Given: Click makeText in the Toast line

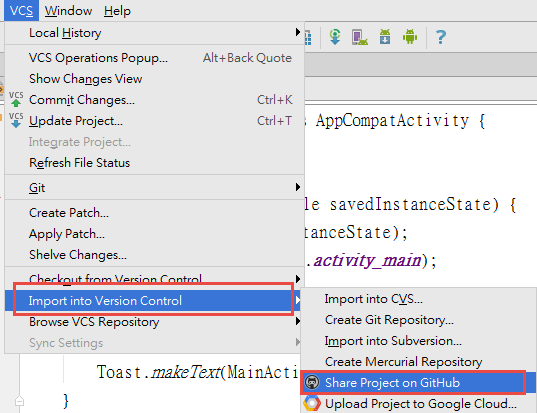Looking at the screenshot, I should [x=186, y=372].
